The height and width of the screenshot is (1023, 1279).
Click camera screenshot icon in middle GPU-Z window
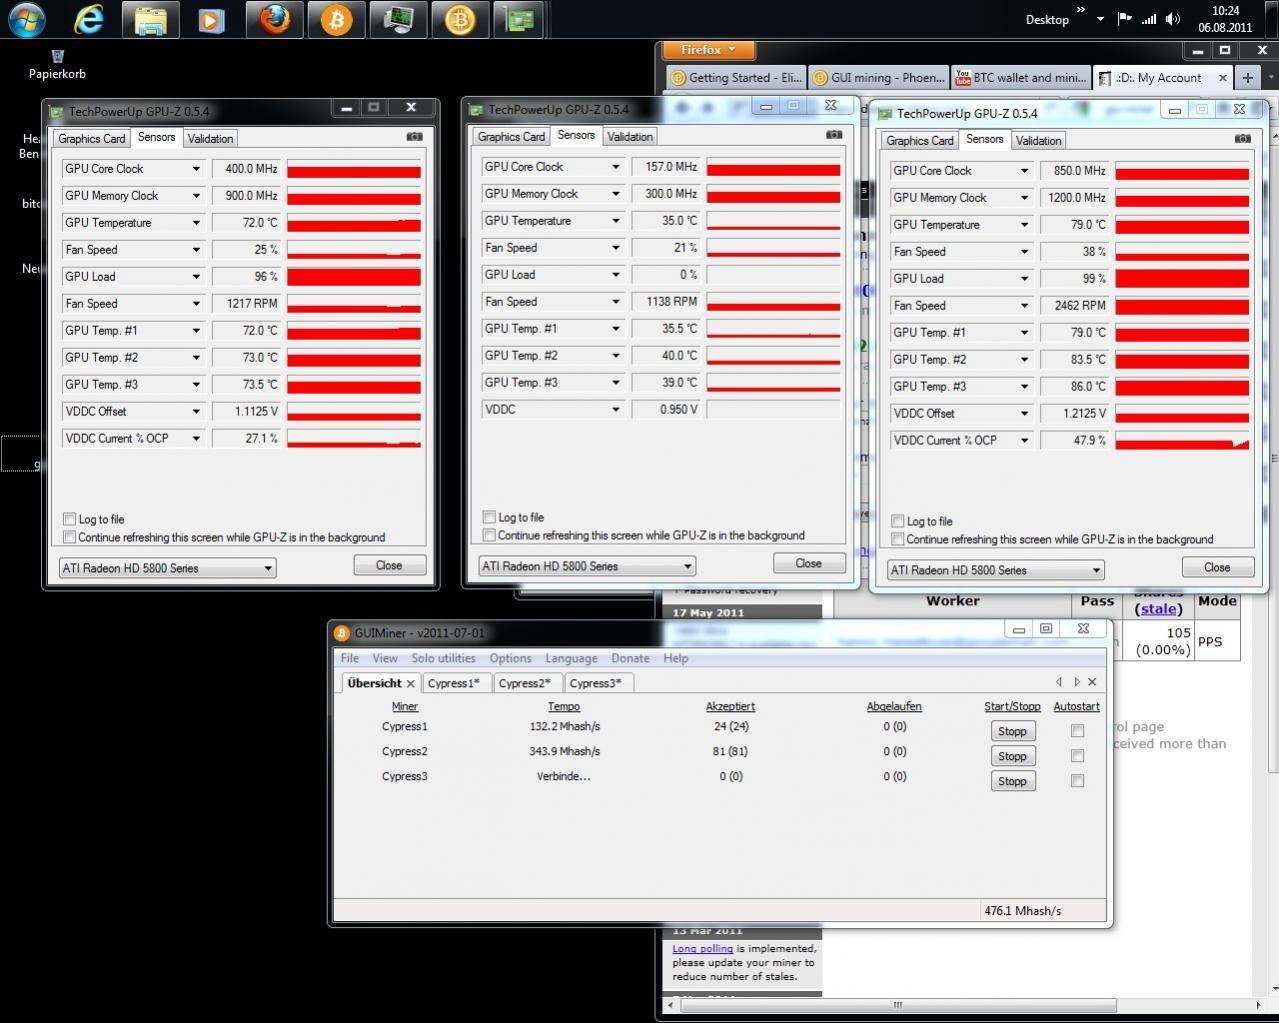click(x=834, y=135)
